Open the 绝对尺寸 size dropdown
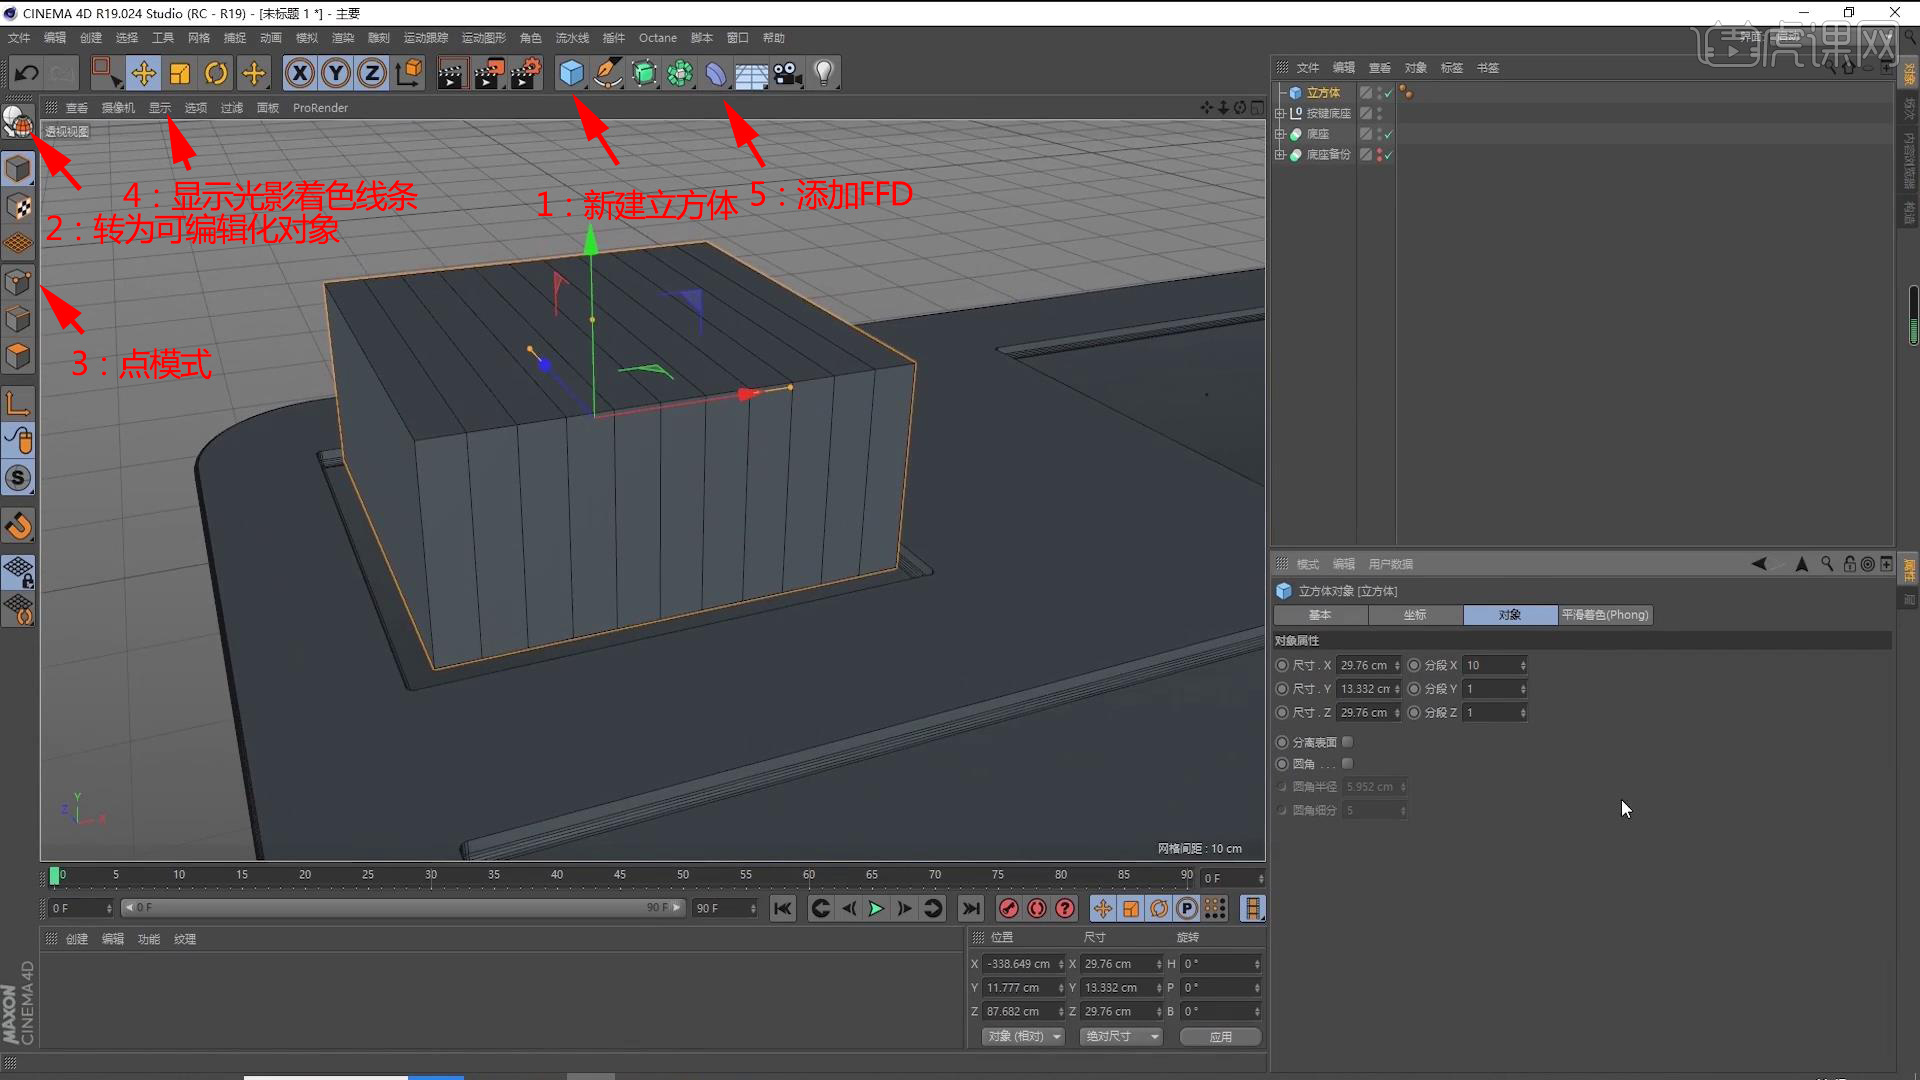This screenshot has height=1080, width=1920. tap(1121, 1036)
